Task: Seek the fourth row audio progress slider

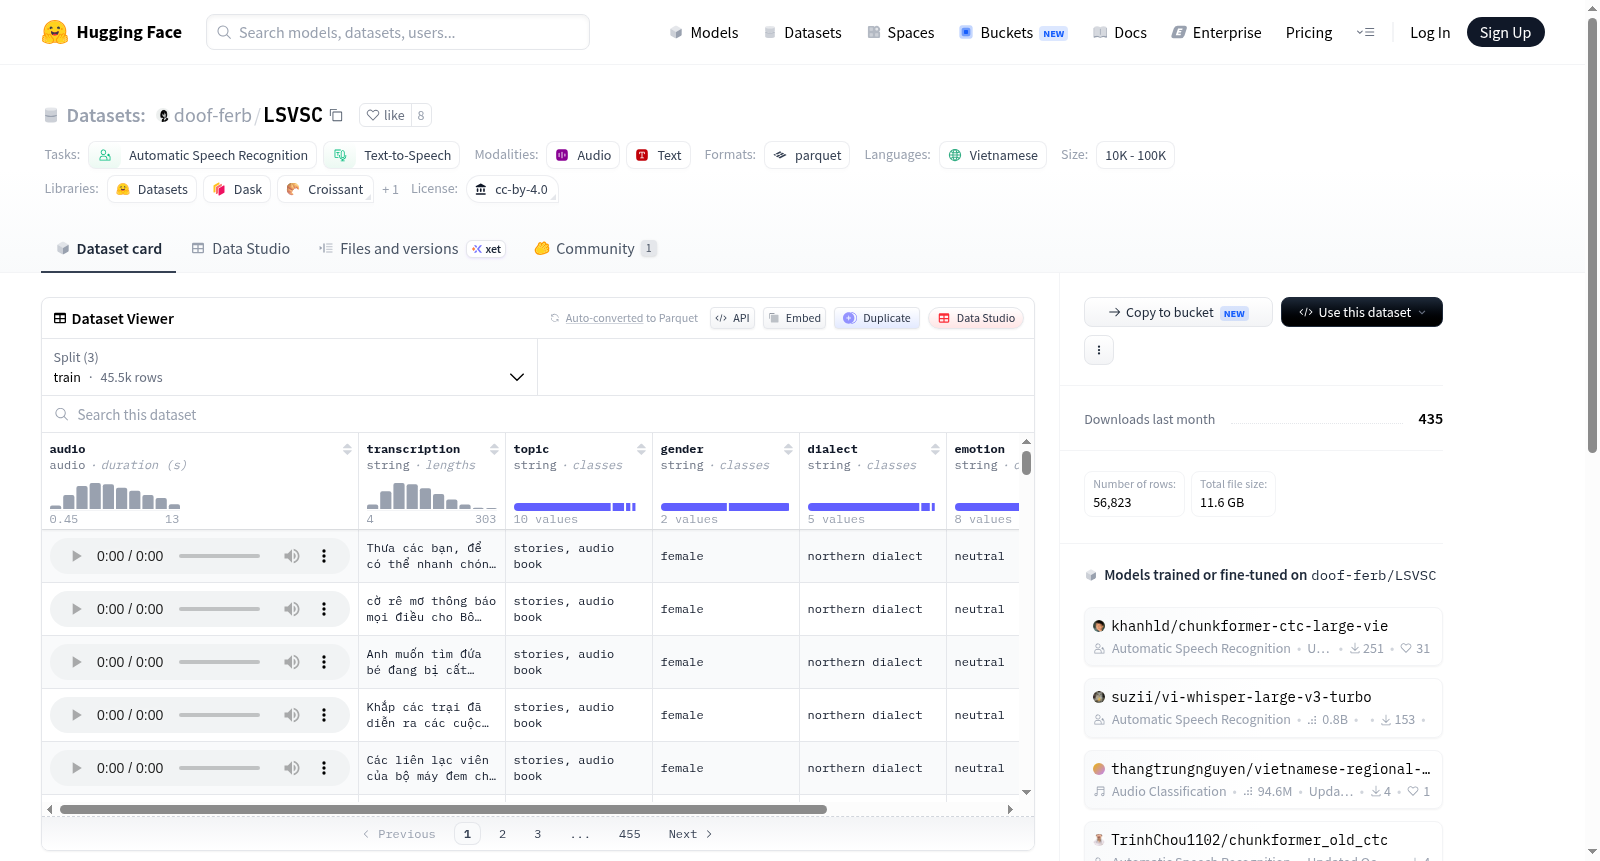Action: 219,715
